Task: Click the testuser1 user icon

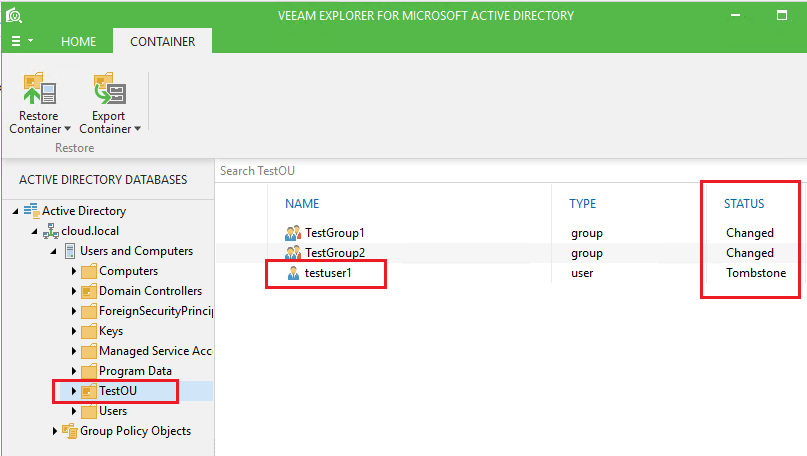Action: 293,273
